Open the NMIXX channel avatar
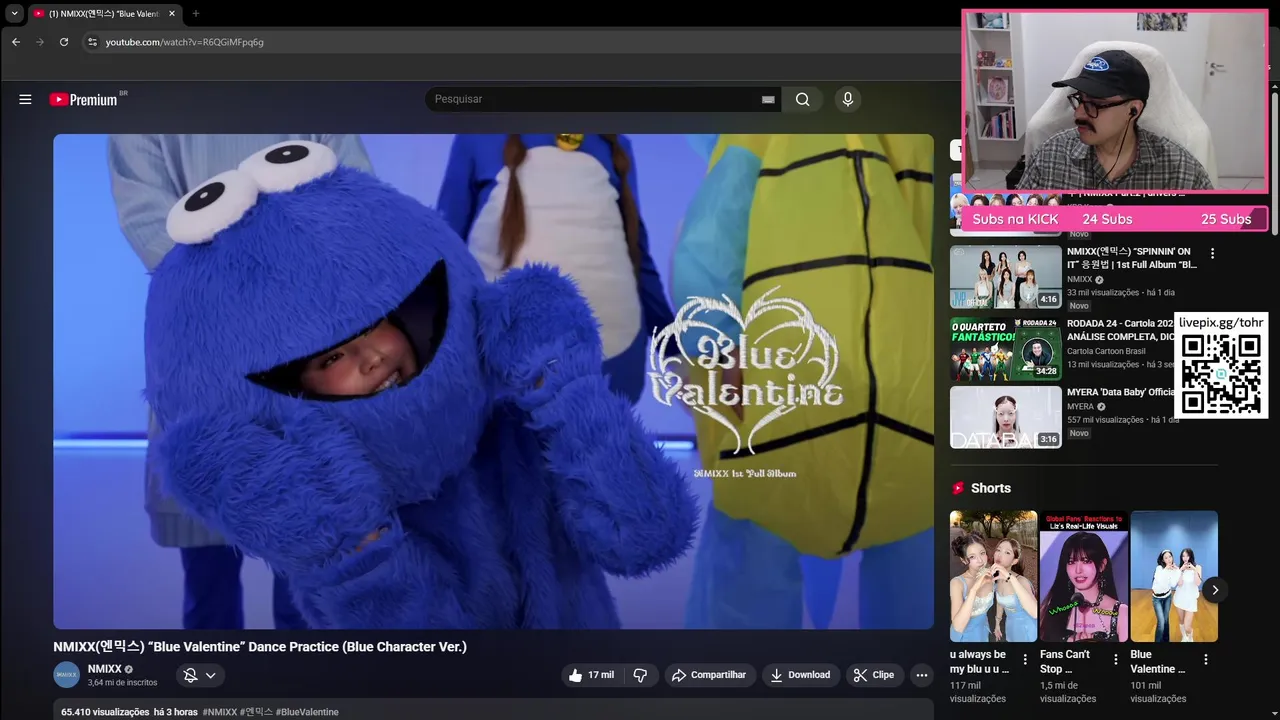 66,675
